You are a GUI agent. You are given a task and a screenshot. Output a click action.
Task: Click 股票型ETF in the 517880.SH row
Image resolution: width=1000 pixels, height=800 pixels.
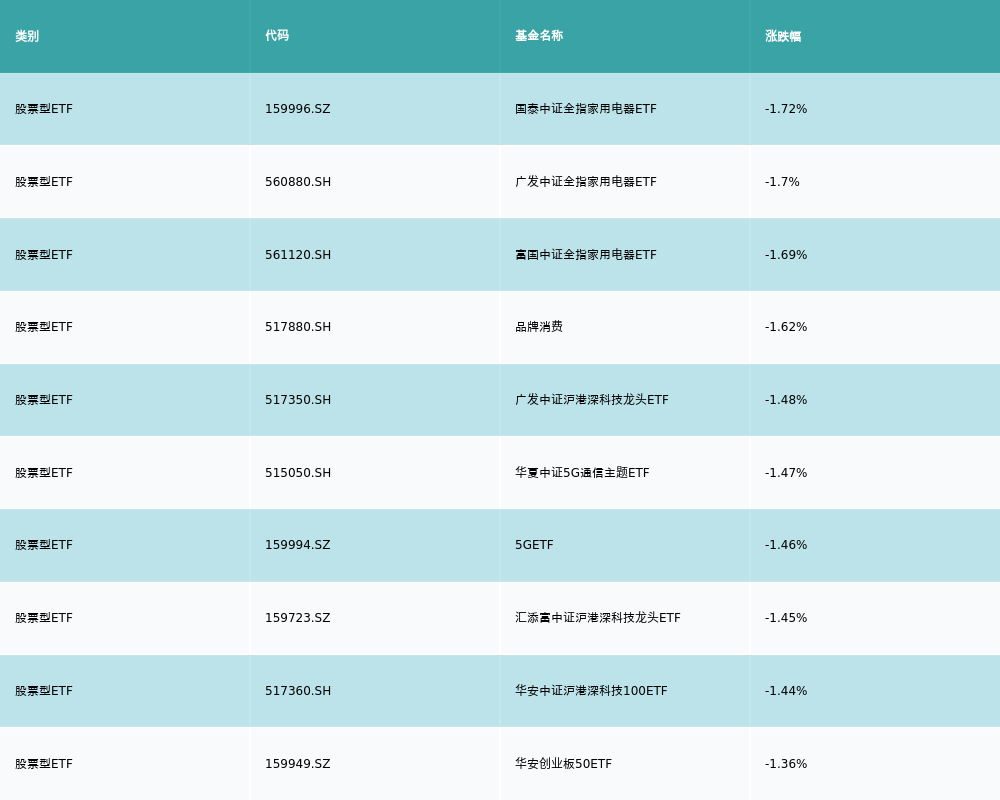pyautogui.click(x=44, y=327)
